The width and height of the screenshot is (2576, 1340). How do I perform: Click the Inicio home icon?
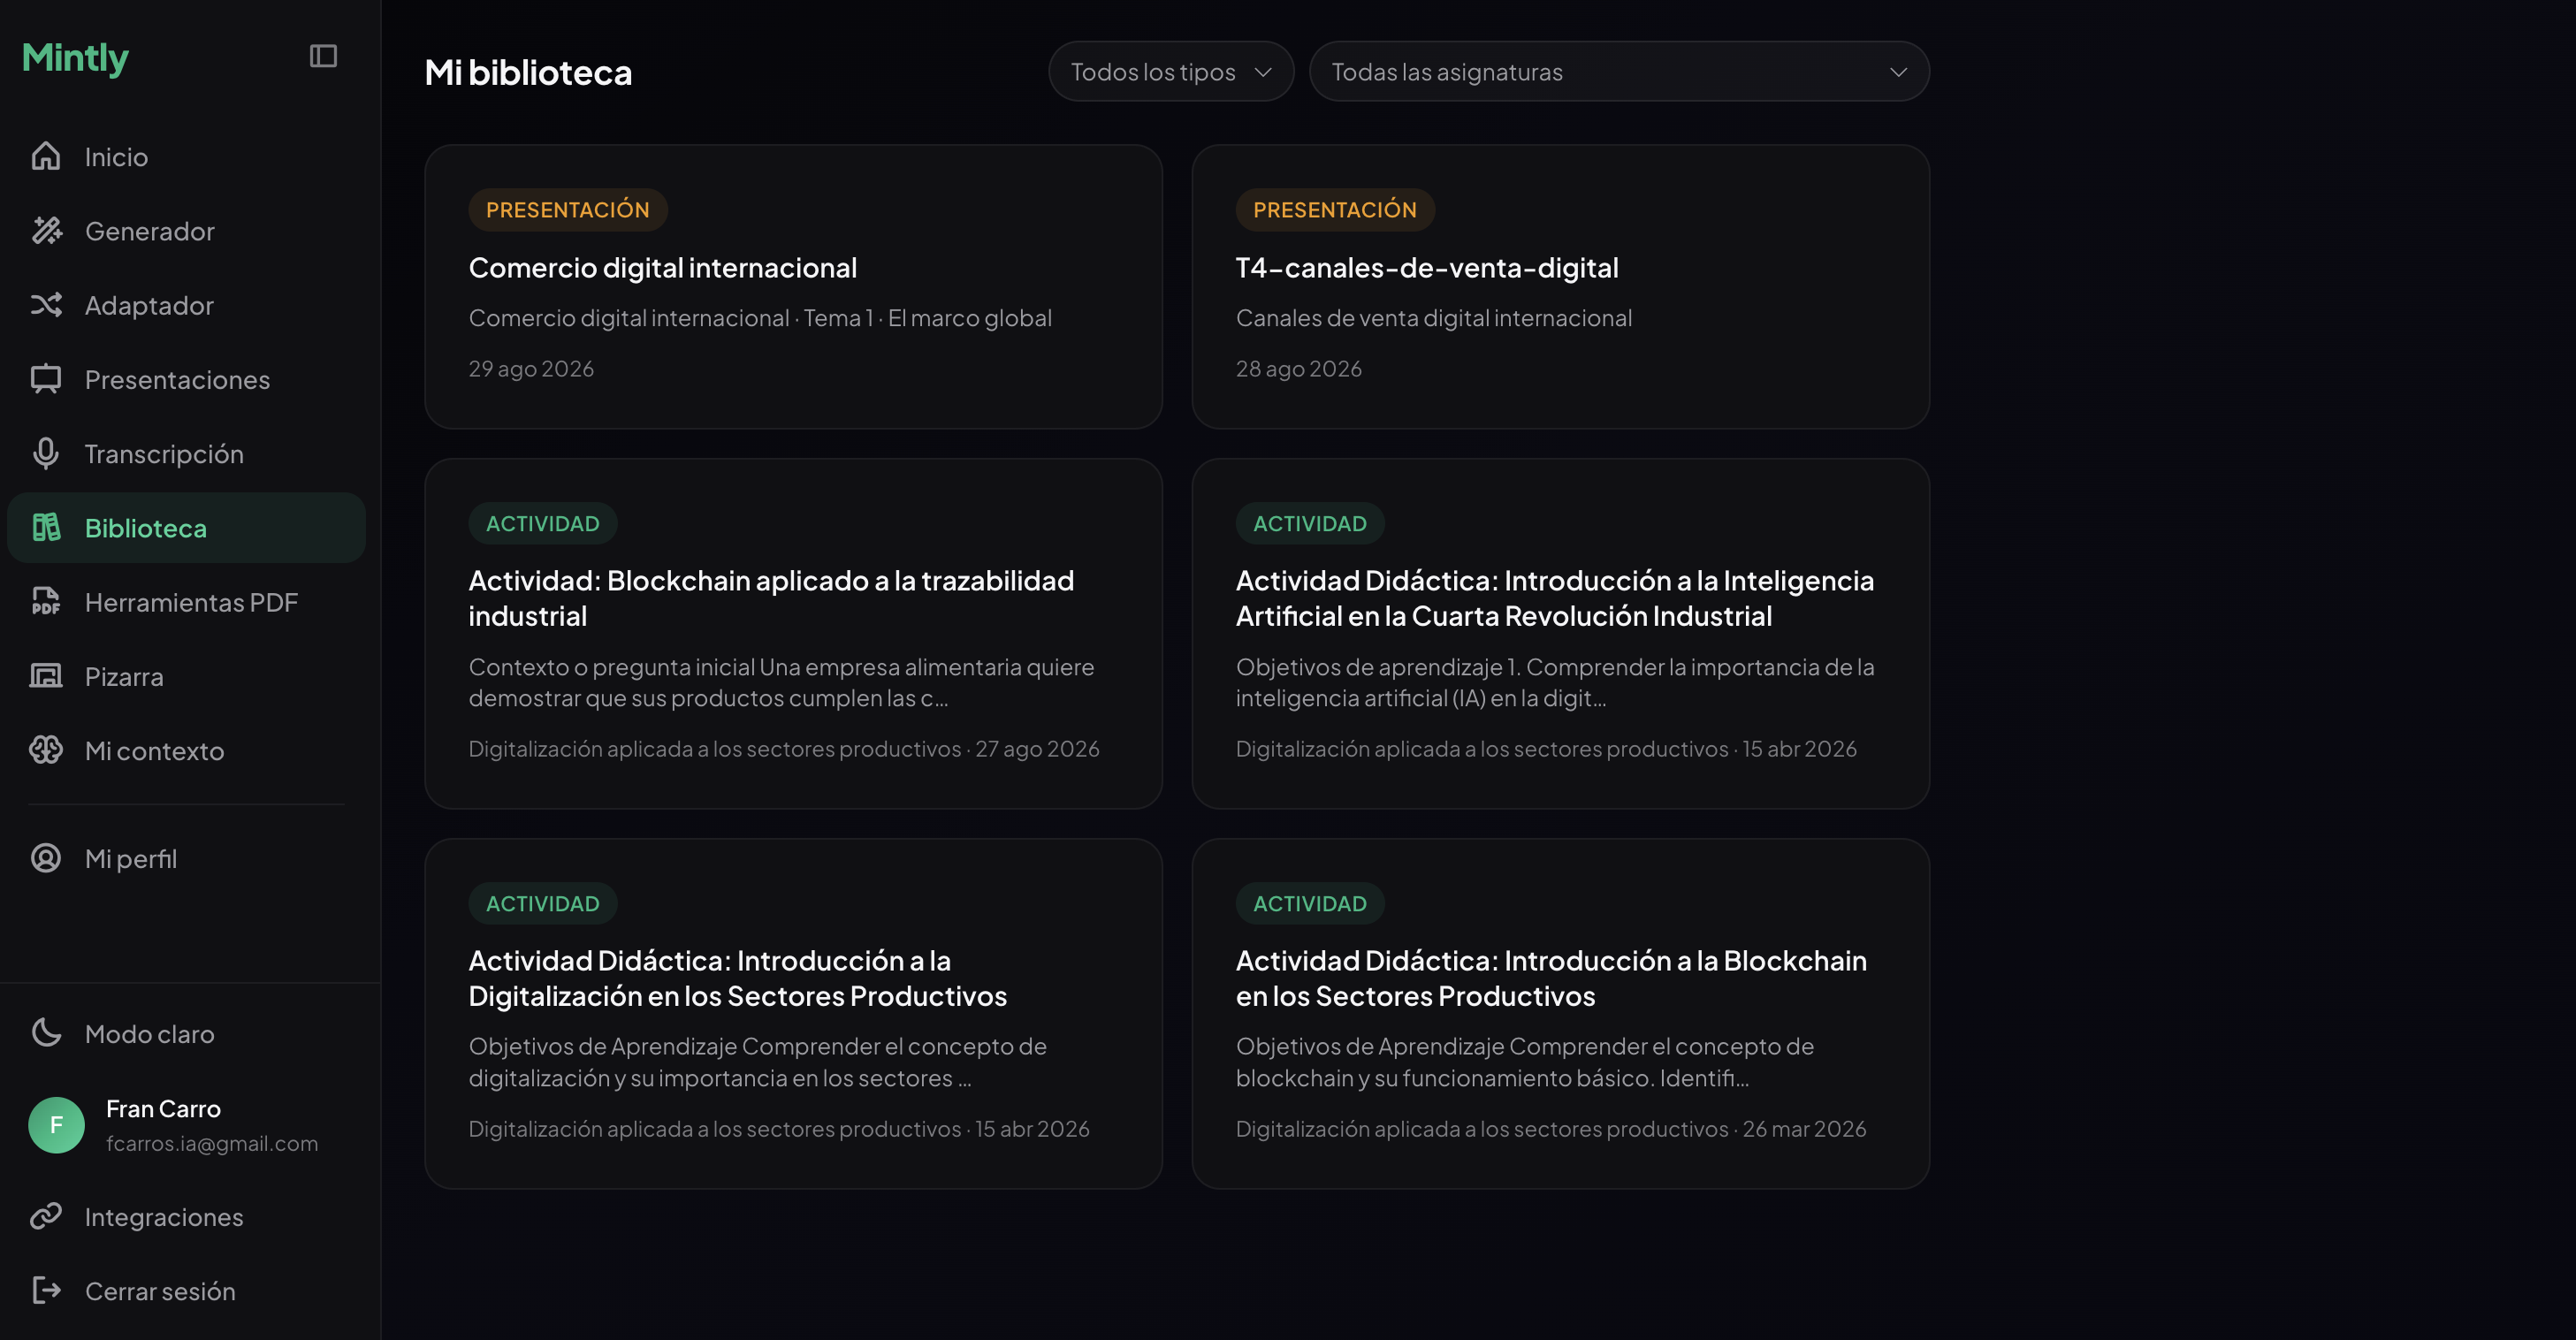pos(46,157)
